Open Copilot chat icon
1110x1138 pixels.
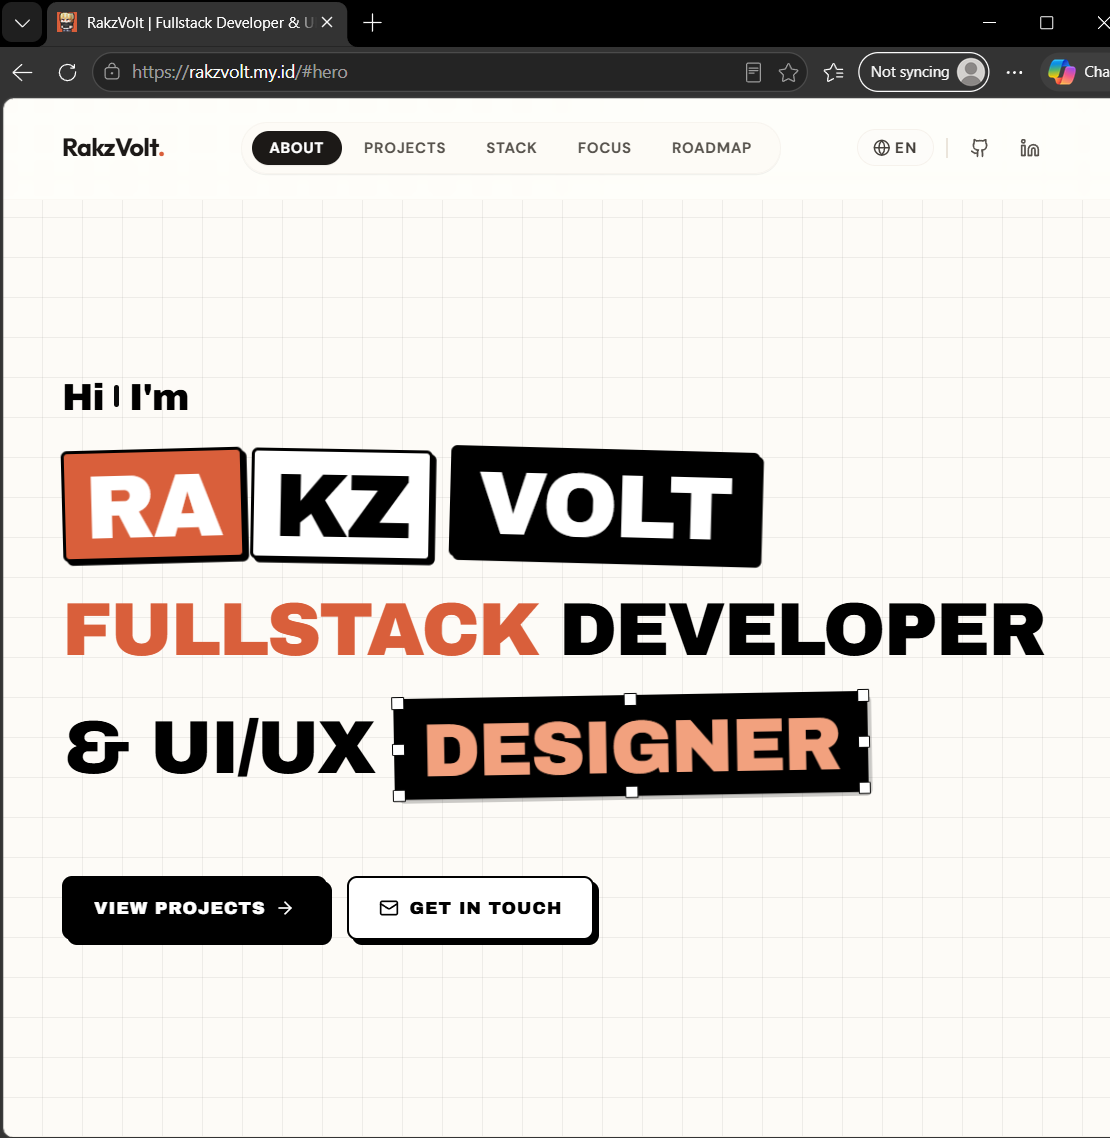pyautogui.click(x=1062, y=72)
